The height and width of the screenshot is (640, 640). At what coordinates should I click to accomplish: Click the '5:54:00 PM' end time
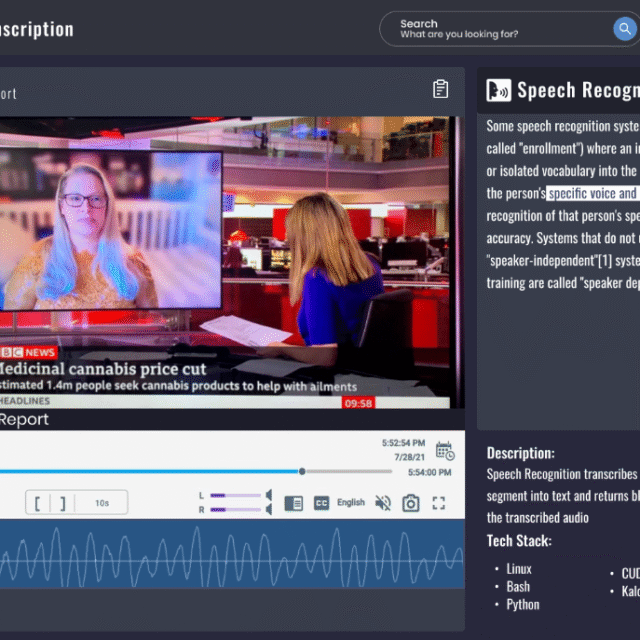[429, 472]
